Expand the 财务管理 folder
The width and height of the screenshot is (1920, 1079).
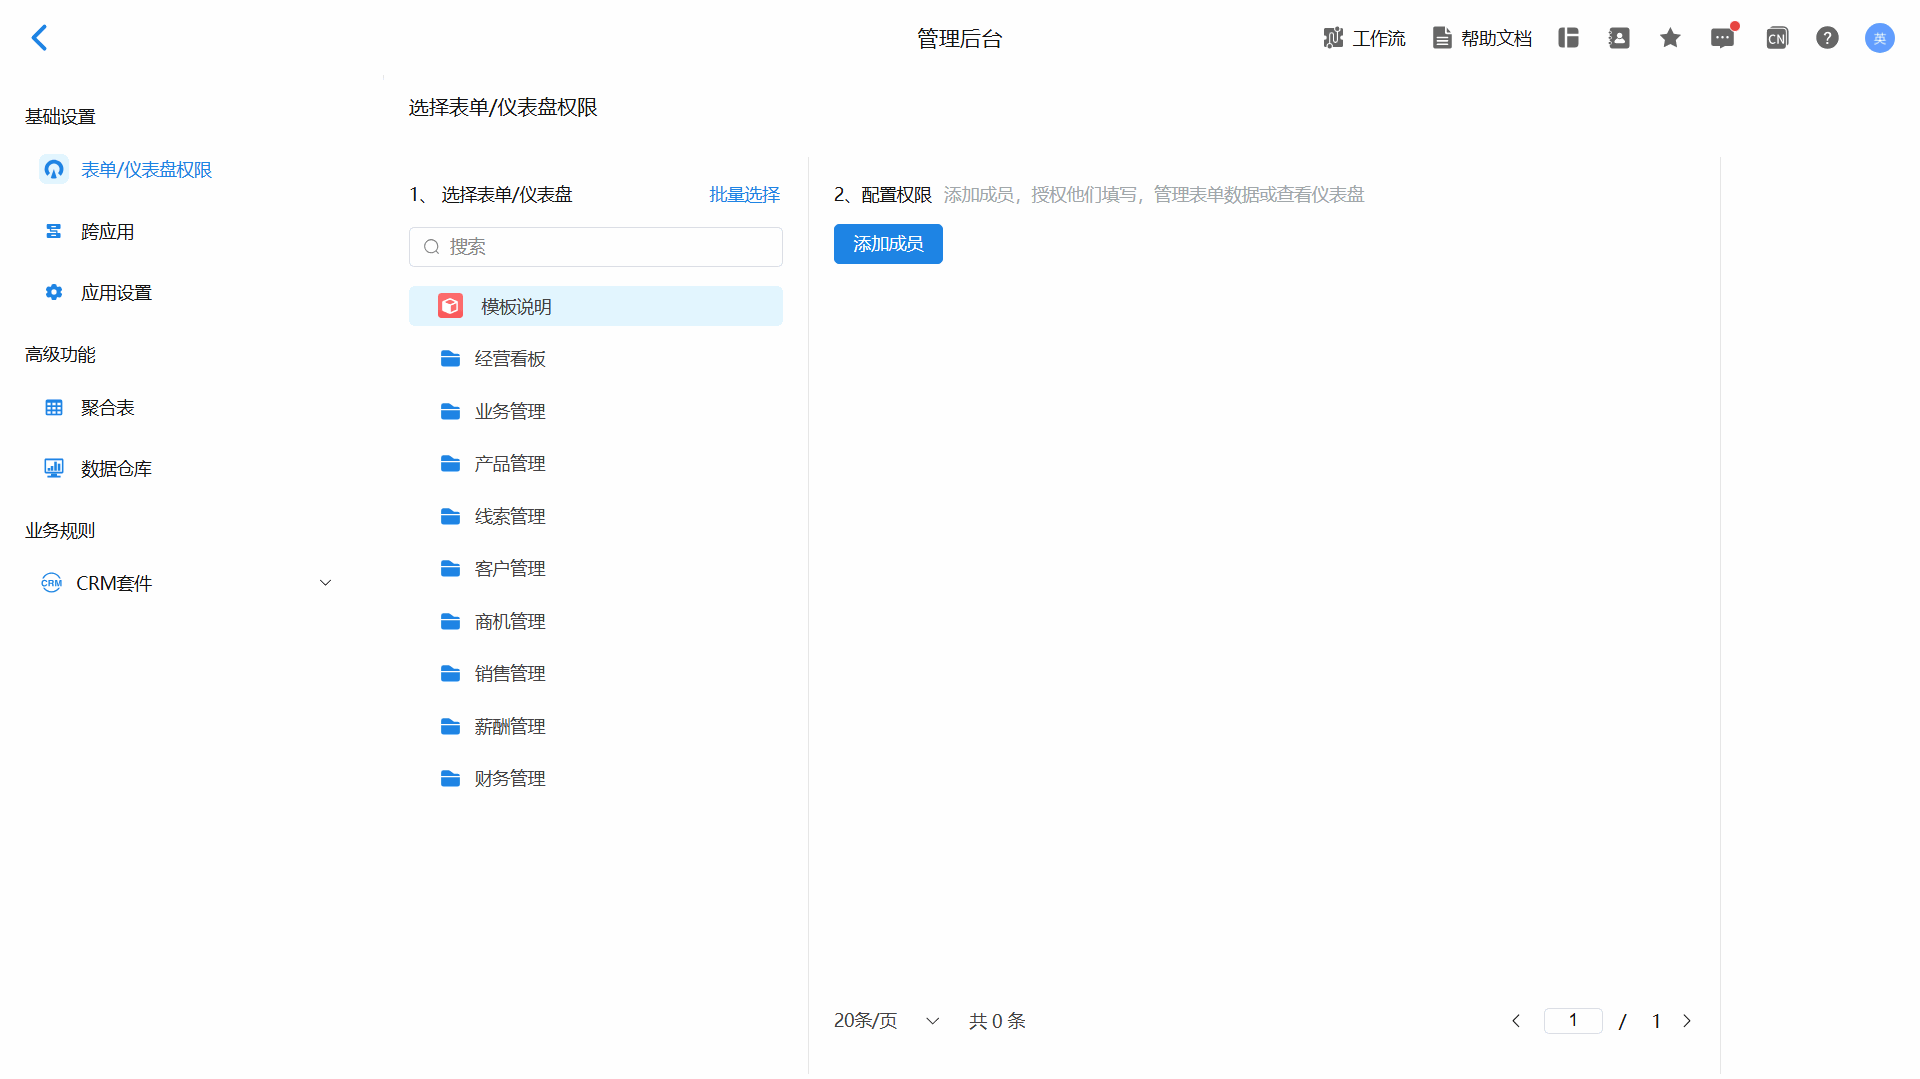(x=509, y=779)
